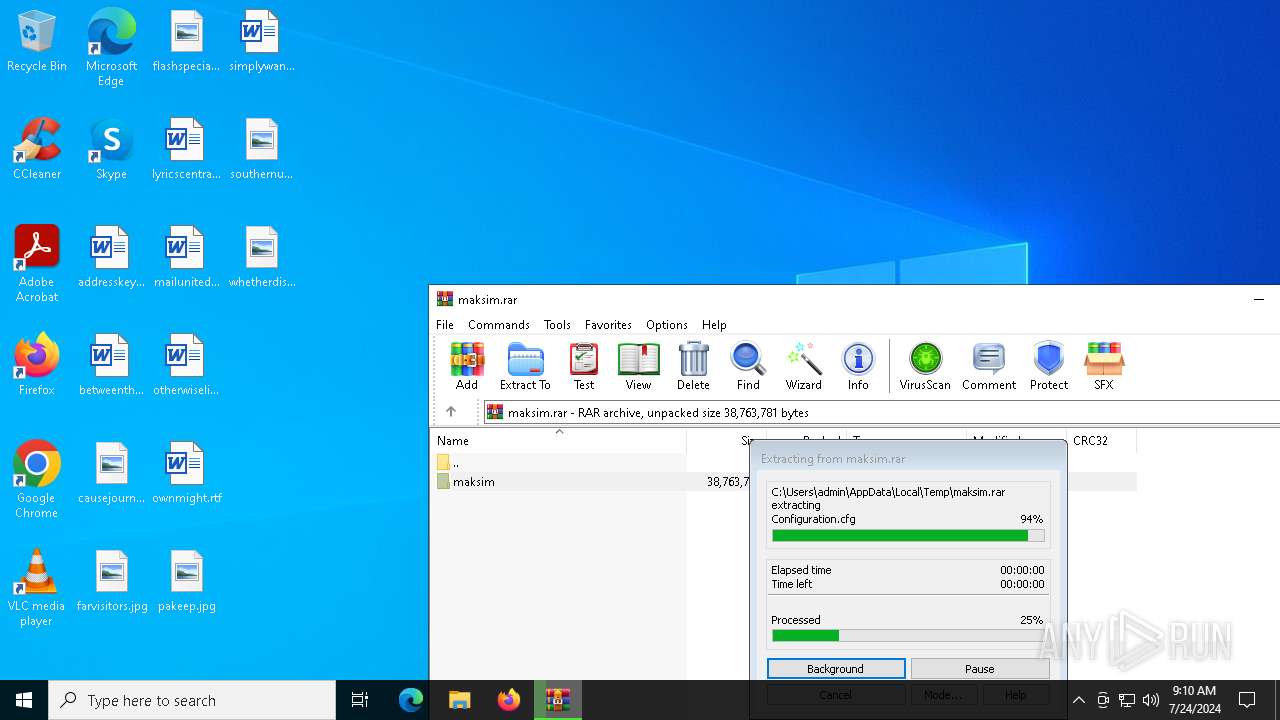Image resolution: width=1280 pixels, height=720 pixels.
Task: Open Adobe Acrobat desktop shortcut
Action: click(x=37, y=264)
